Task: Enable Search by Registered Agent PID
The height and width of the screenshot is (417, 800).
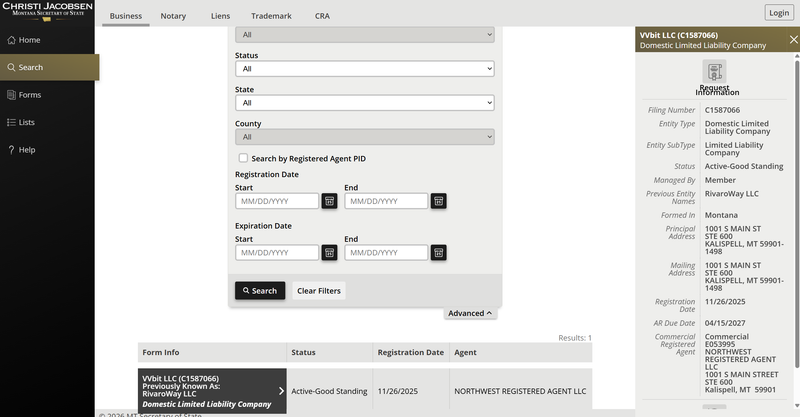Action: point(243,158)
